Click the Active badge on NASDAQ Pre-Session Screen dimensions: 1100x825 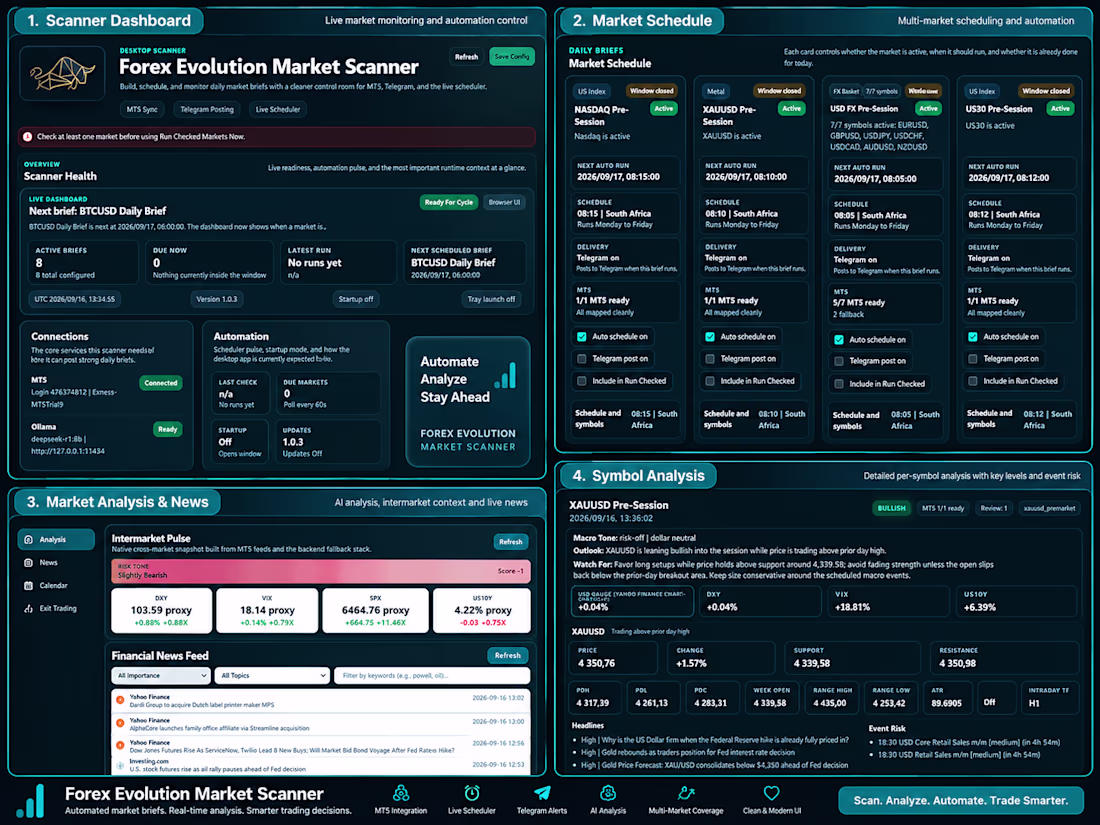664,109
